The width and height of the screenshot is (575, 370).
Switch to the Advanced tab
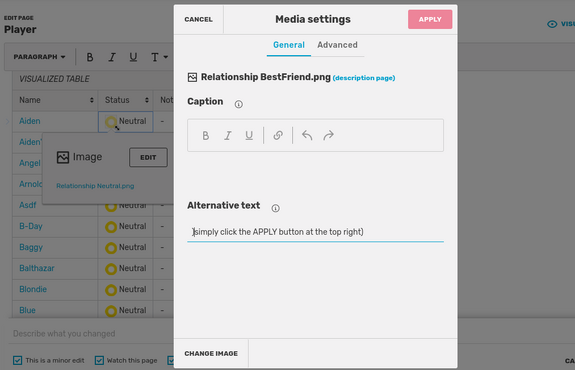coord(337,45)
